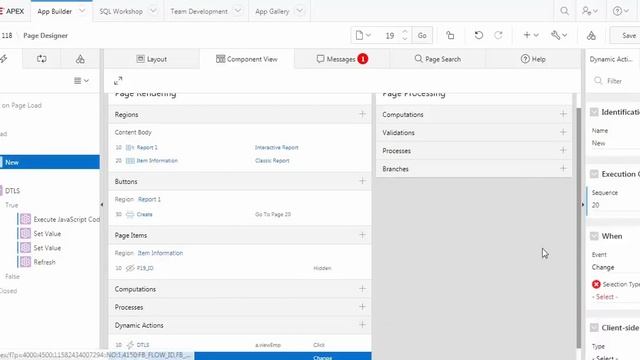Open the Team Development dropdown arrow
This screenshot has height=360, width=640.
(x=238, y=11)
